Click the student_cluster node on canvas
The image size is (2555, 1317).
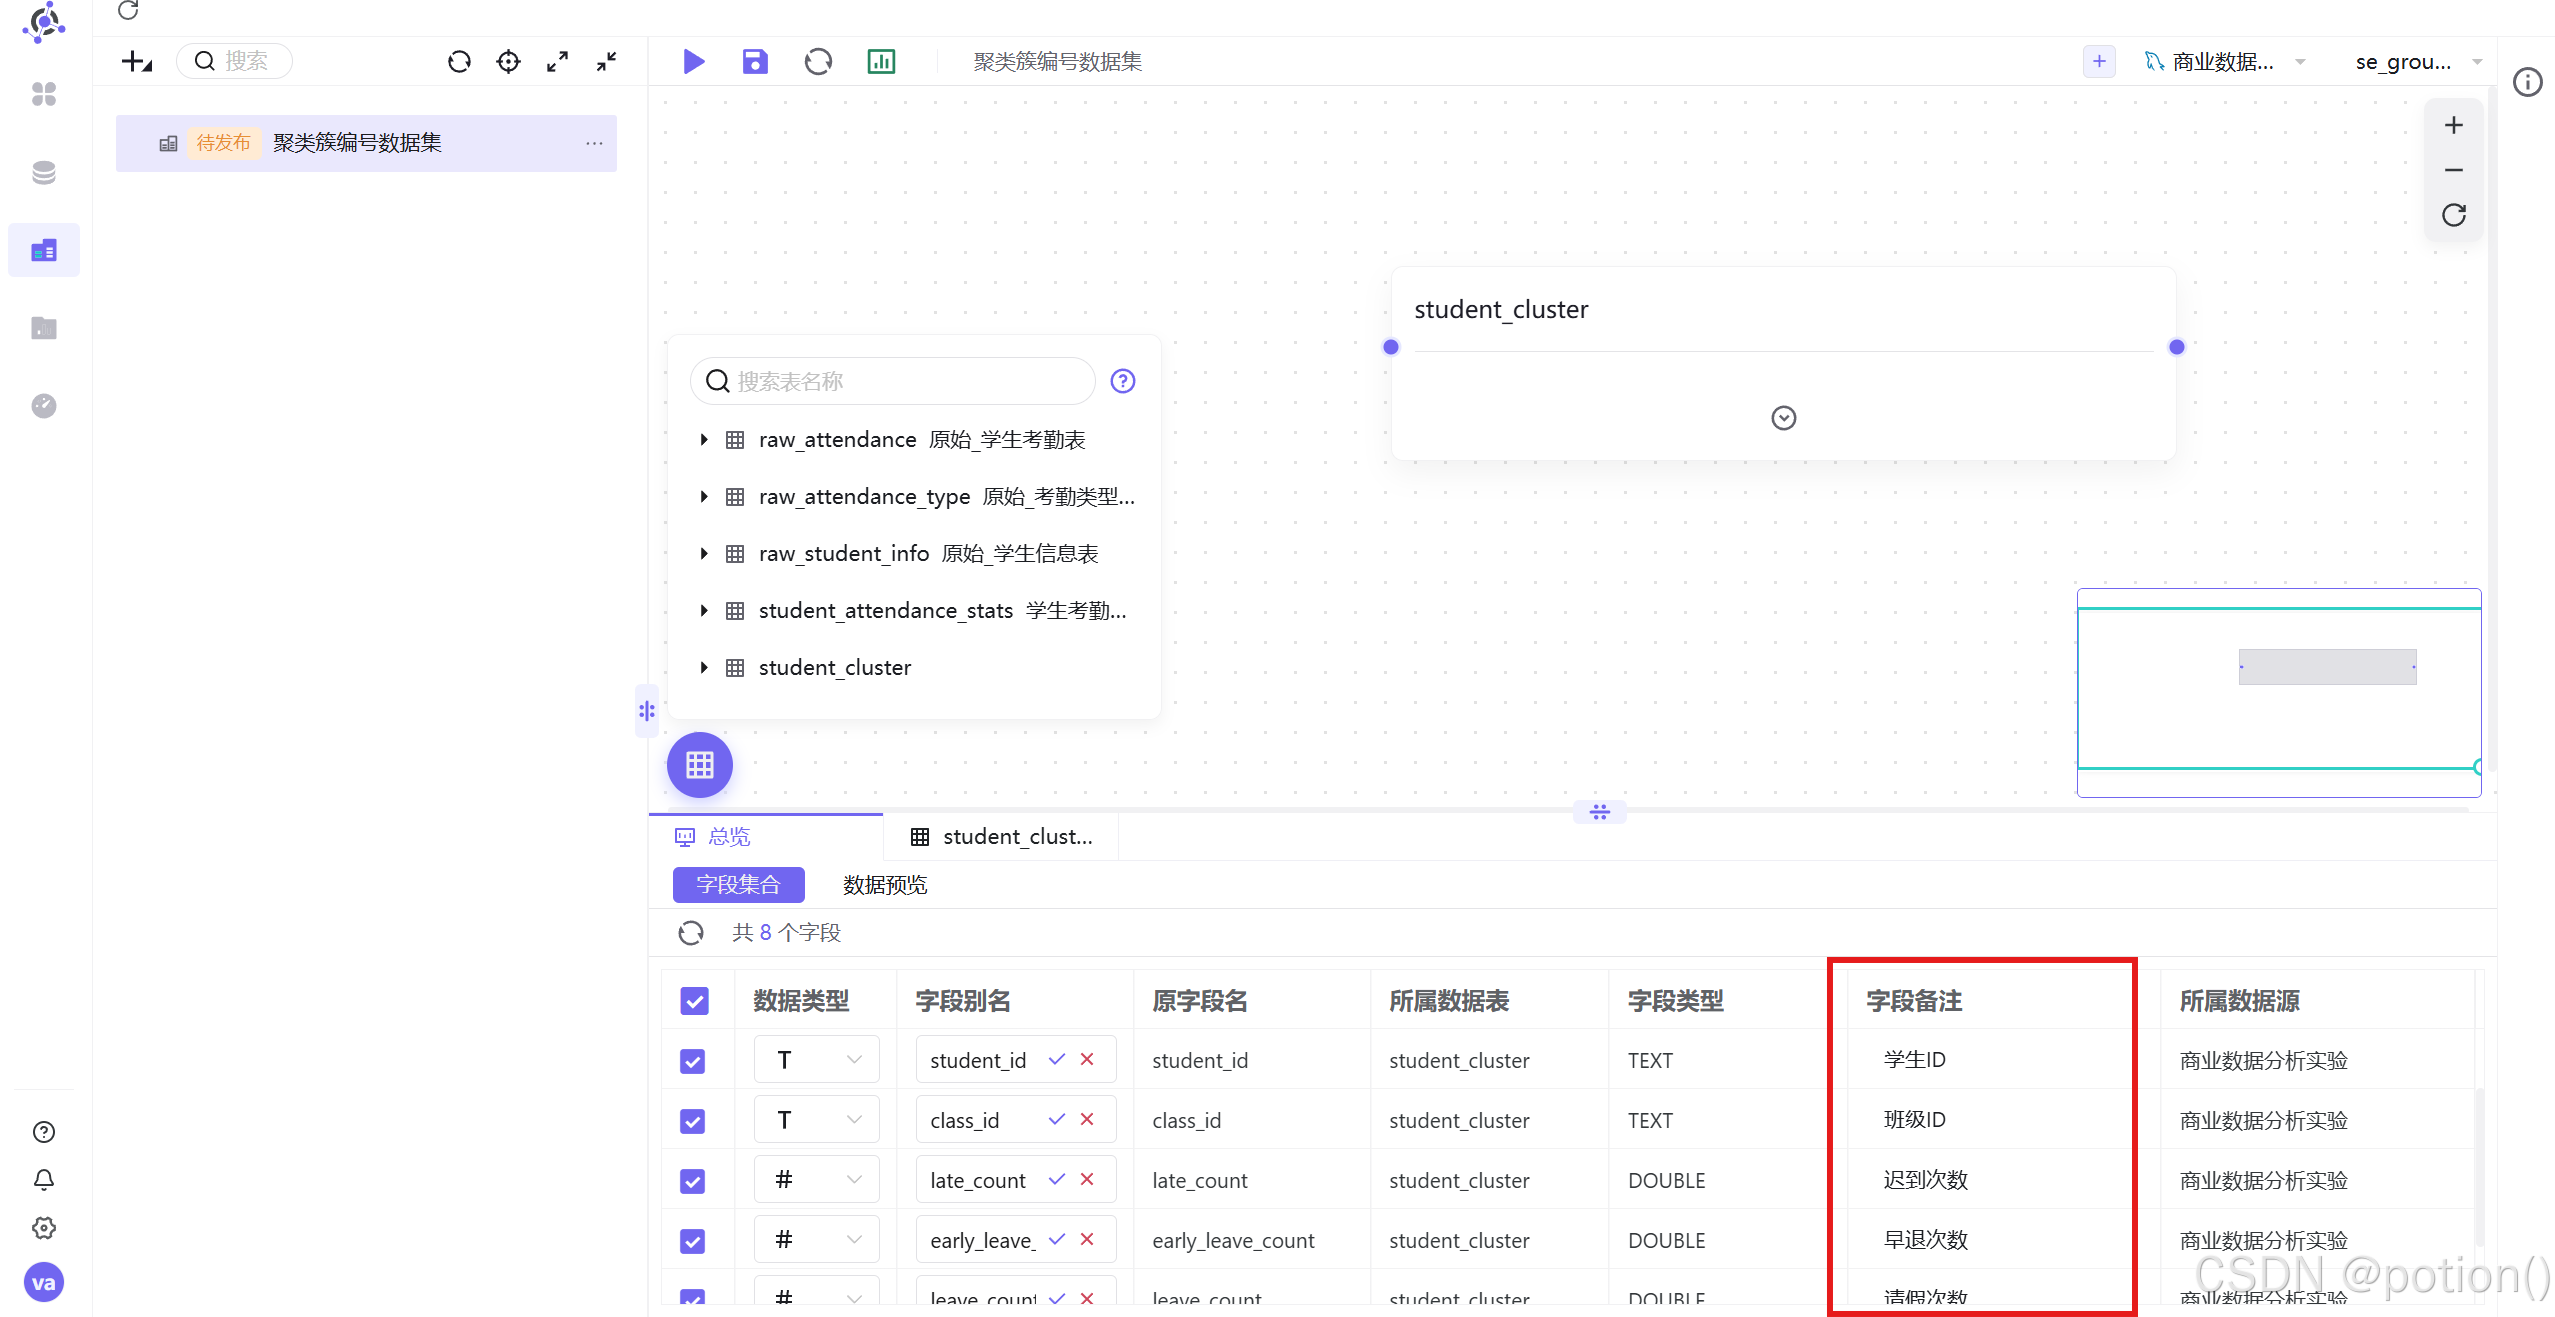(x=1784, y=364)
